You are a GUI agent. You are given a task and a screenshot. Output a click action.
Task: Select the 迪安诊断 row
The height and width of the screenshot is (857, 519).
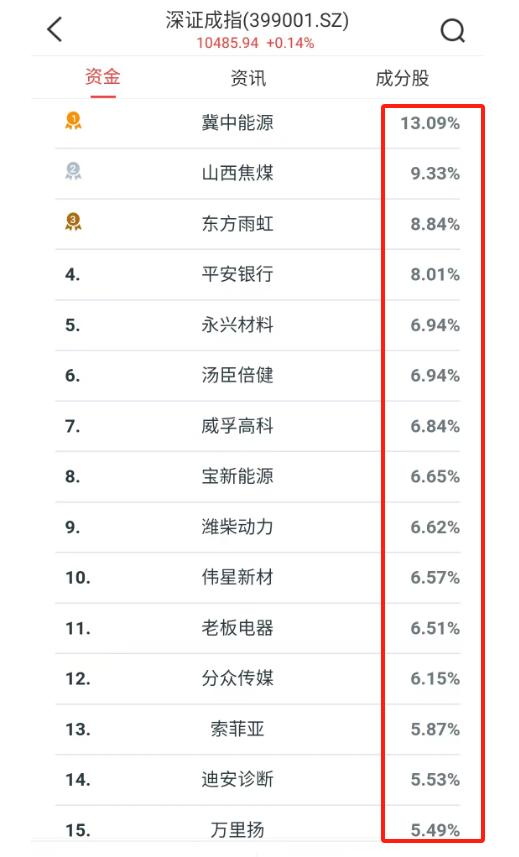[x=258, y=780]
